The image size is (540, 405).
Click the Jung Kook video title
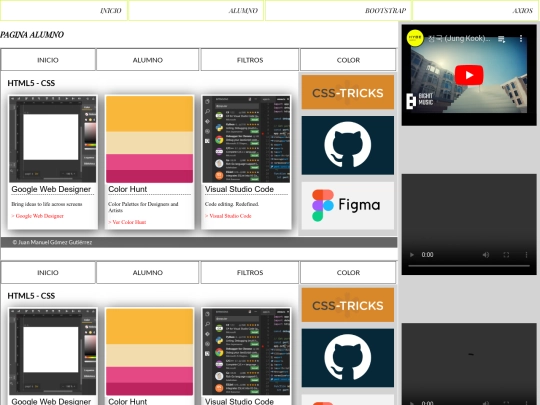459,38
